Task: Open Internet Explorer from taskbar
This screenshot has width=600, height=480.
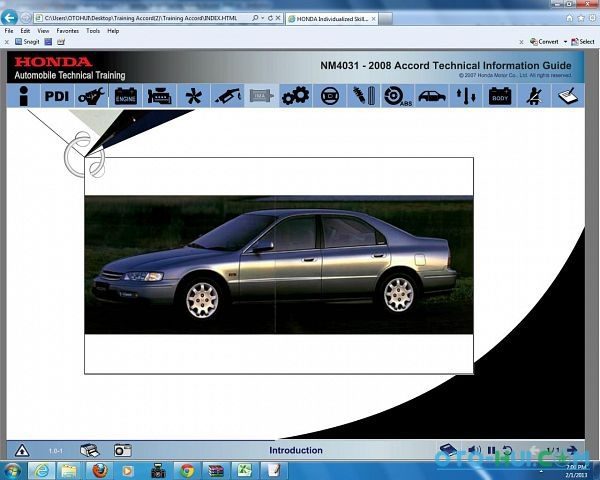Action: pyautogui.click(x=41, y=471)
